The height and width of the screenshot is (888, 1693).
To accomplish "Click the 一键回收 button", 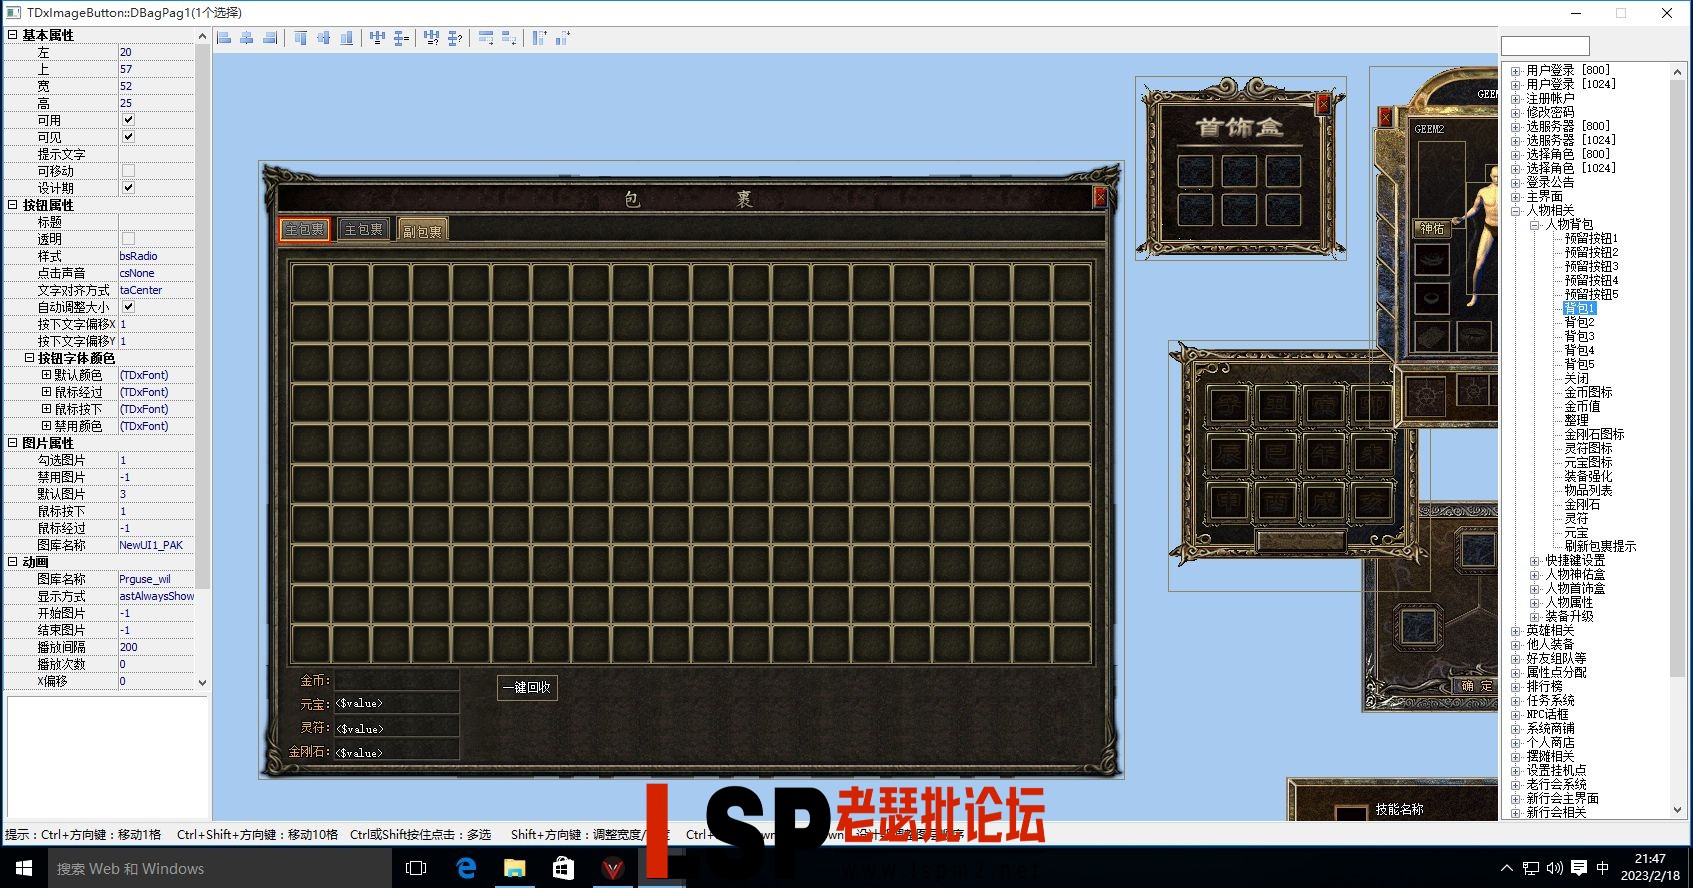I will pos(527,688).
